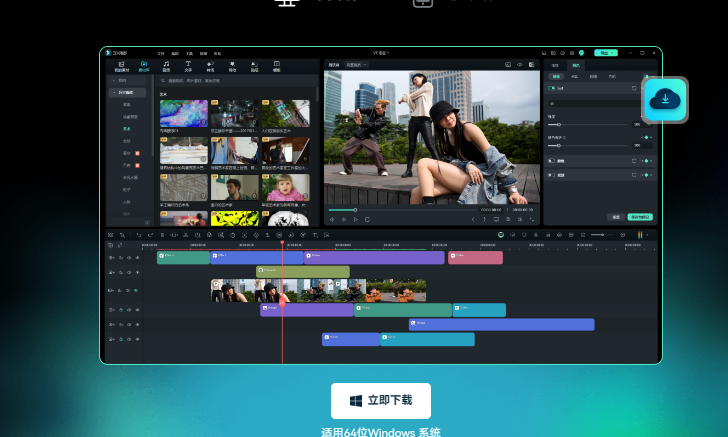The width and height of the screenshot is (728, 437).
Task: Click the preview playback progress handle
Action: (355, 210)
